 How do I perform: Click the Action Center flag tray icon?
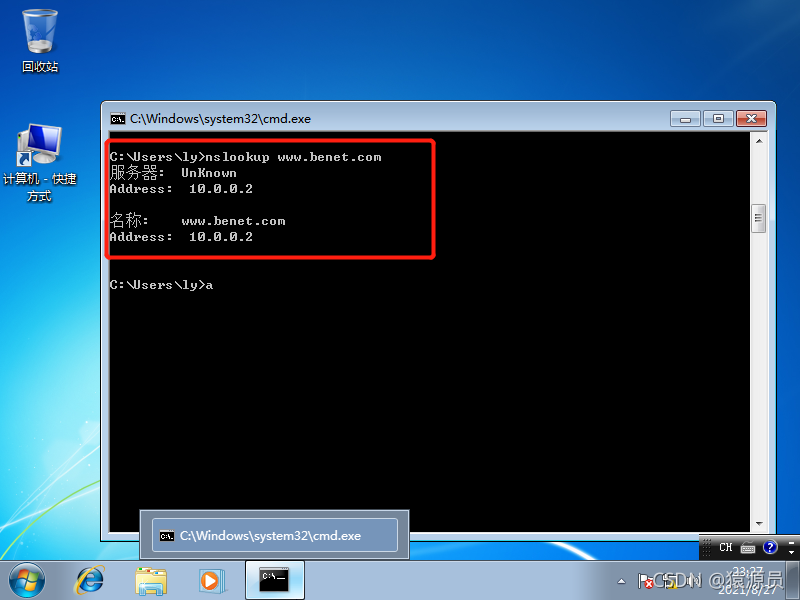point(645,581)
